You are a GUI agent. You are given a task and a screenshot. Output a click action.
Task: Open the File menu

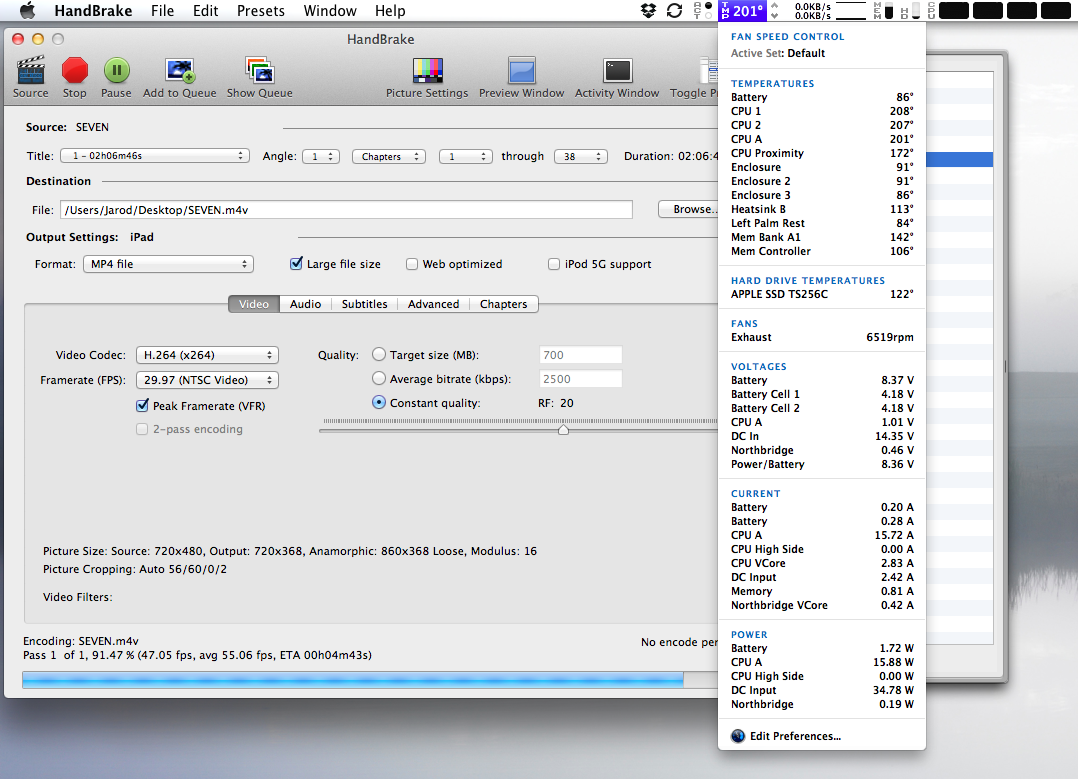162,10
